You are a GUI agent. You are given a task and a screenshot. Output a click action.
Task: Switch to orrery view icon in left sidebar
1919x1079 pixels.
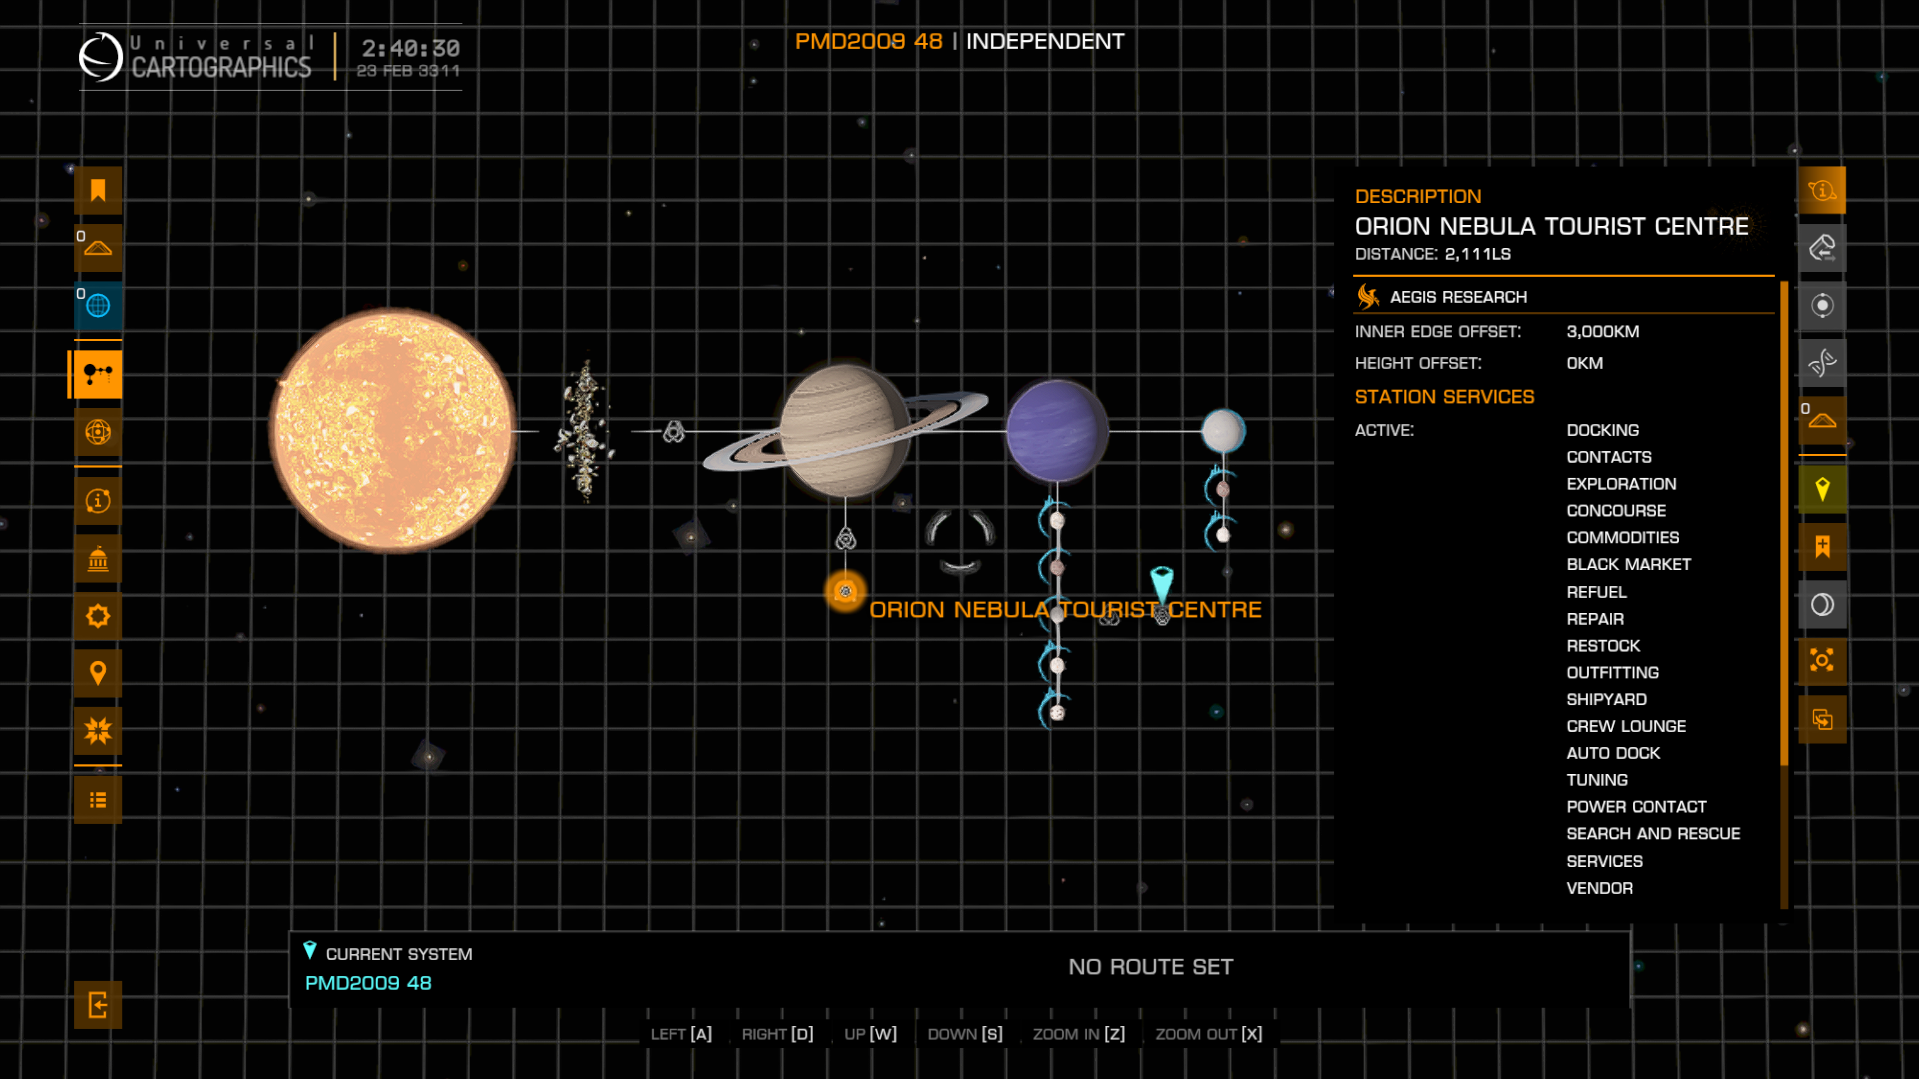[98, 433]
